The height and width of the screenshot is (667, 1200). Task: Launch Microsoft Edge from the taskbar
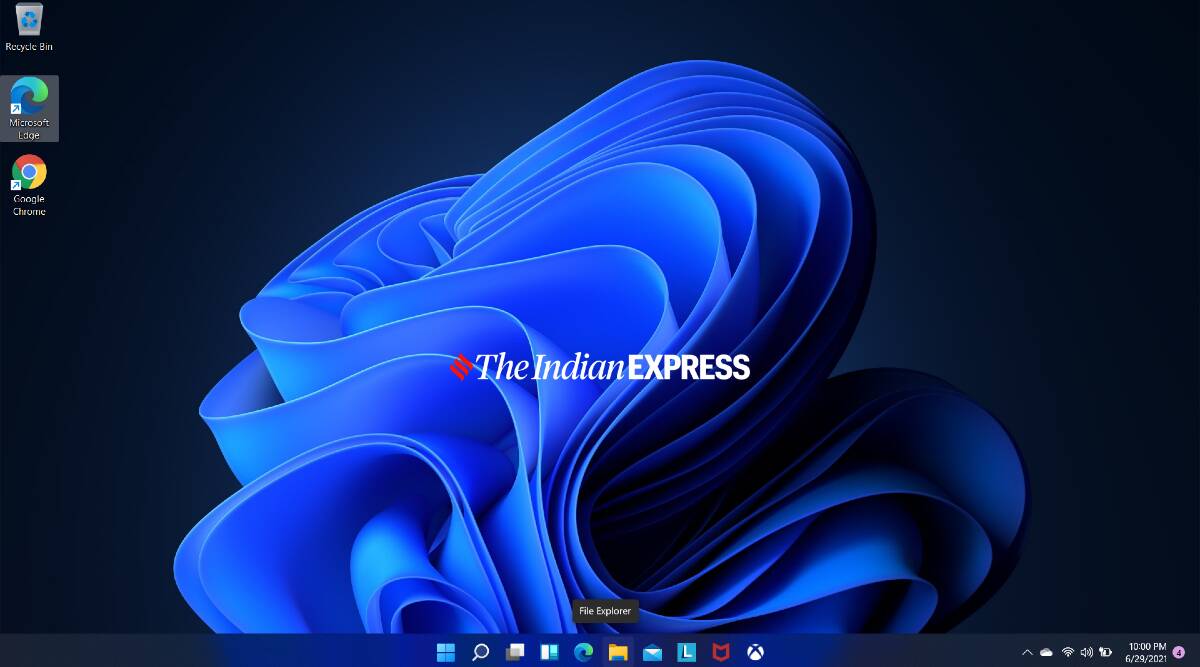pyautogui.click(x=583, y=652)
